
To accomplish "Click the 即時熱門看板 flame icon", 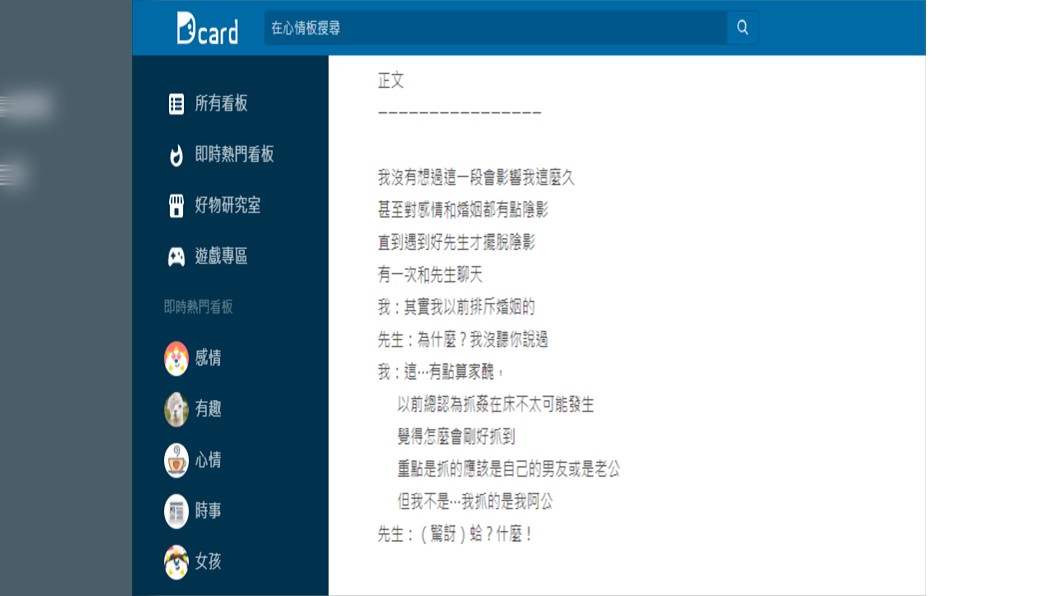I will coord(176,155).
